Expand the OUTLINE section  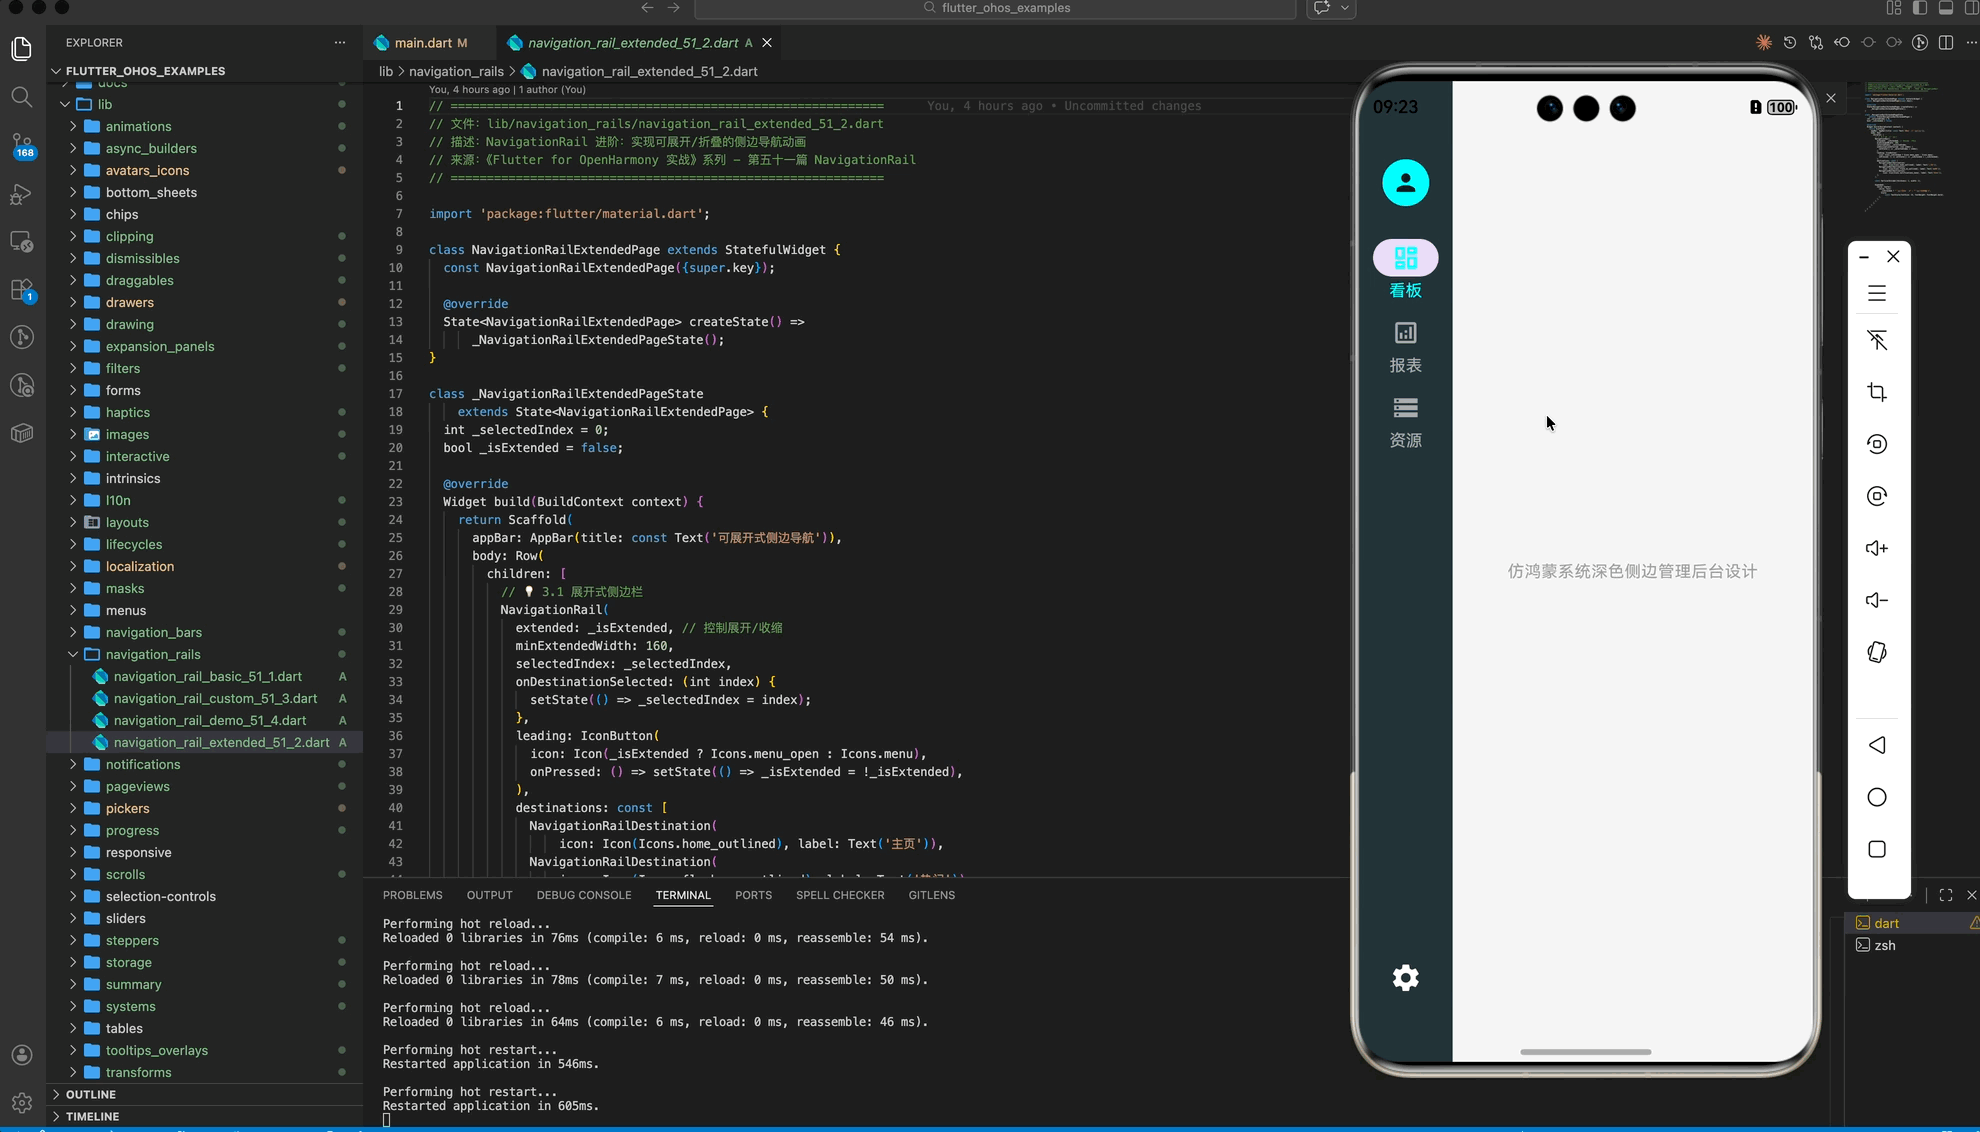point(90,1094)
